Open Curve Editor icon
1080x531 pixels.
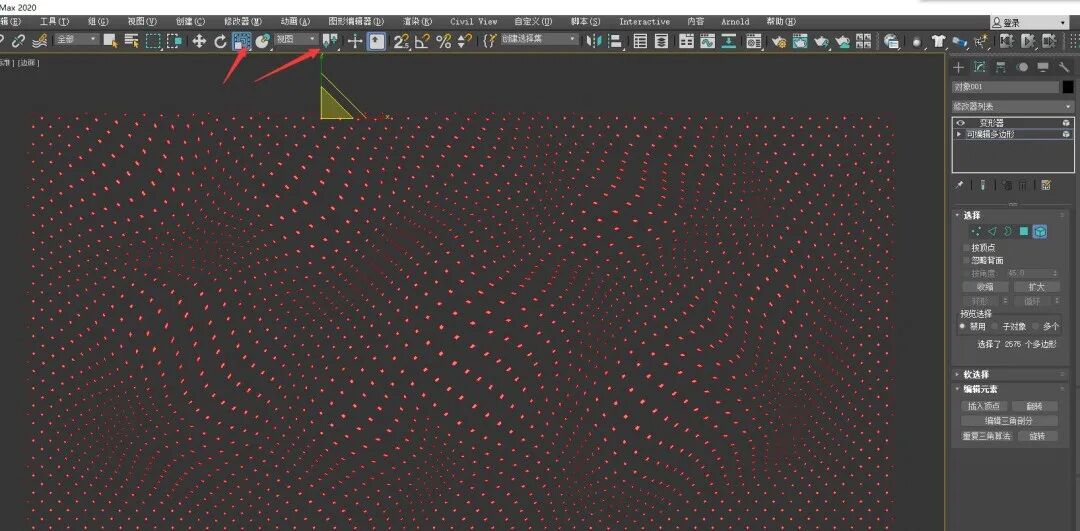click(707, 41)
